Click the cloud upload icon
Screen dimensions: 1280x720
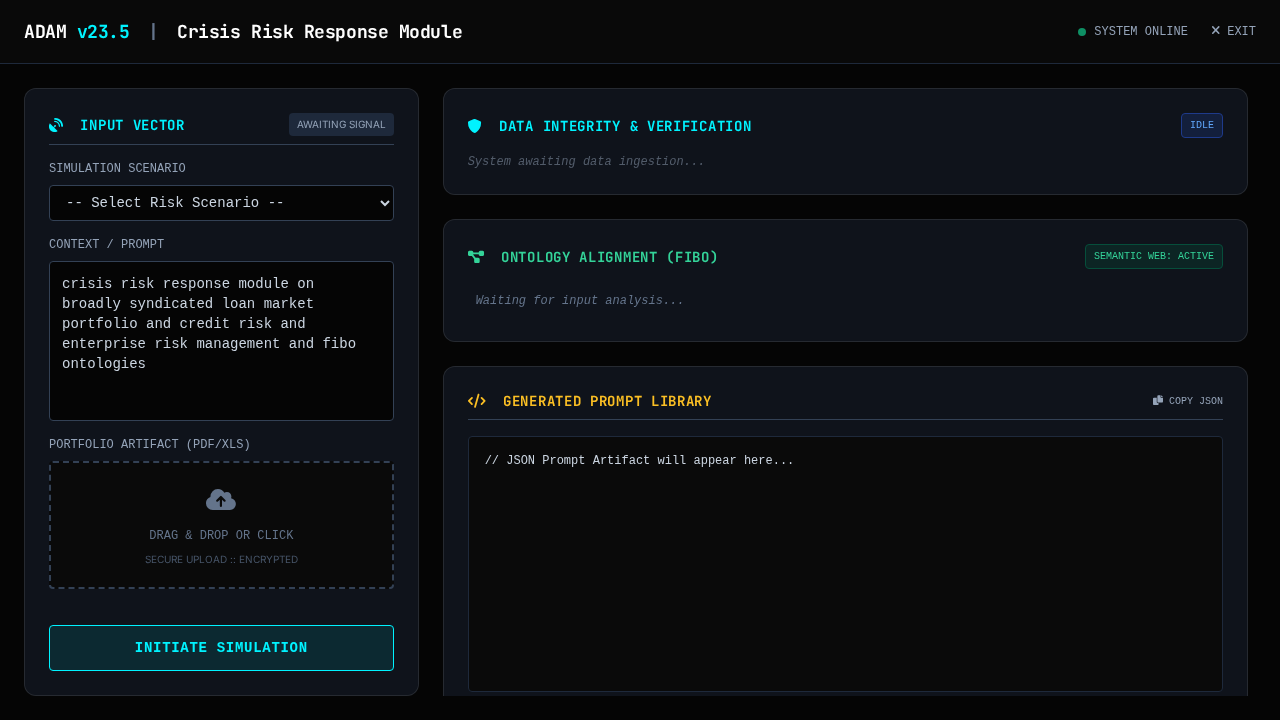221,500
